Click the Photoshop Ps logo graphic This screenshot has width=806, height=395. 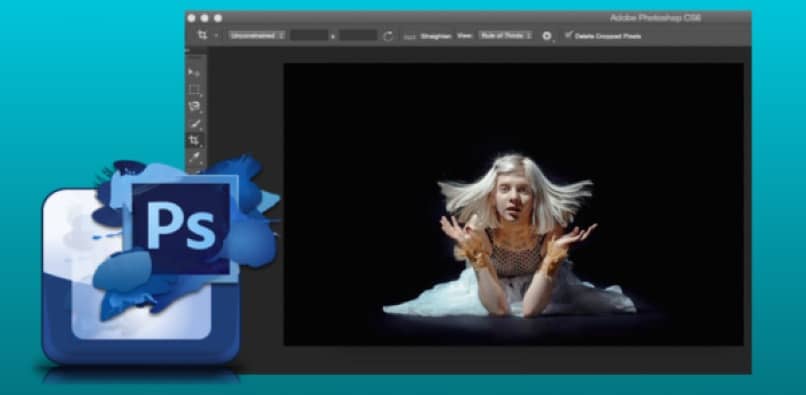click(x=180, y=228)
